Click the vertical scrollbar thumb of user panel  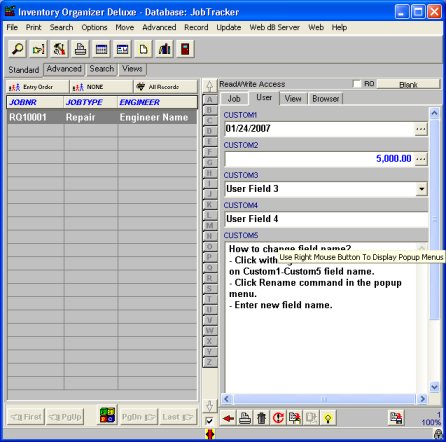pyautogui.click(x=434, y=219)
